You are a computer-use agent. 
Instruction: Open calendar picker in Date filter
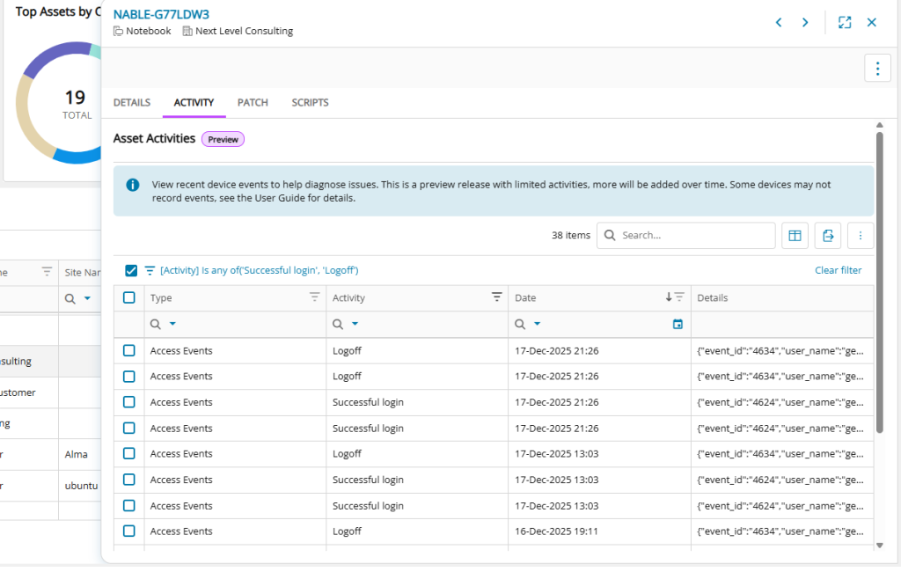click(x=678, y=324)
